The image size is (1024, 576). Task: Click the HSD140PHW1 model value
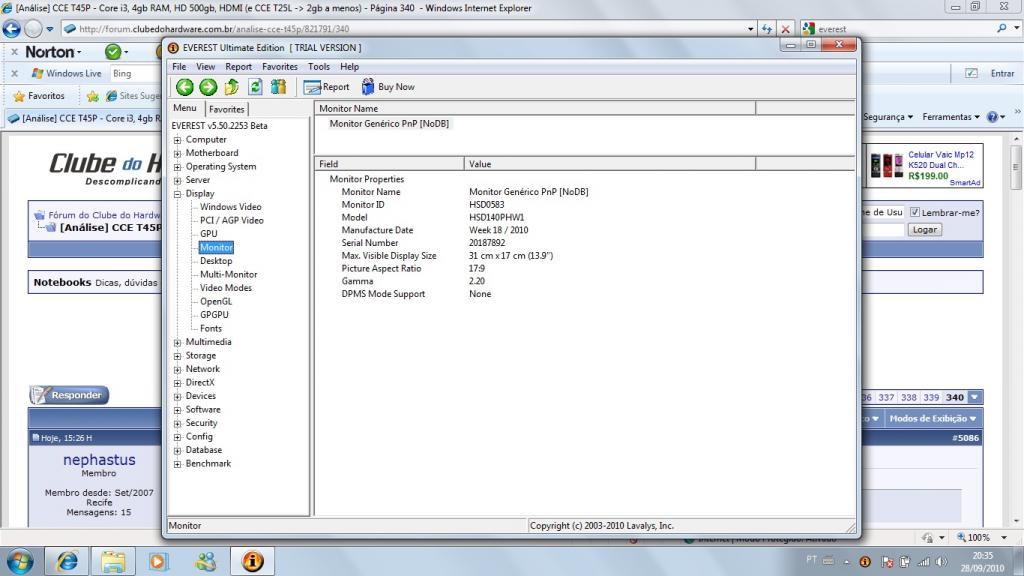click(496, 217)
